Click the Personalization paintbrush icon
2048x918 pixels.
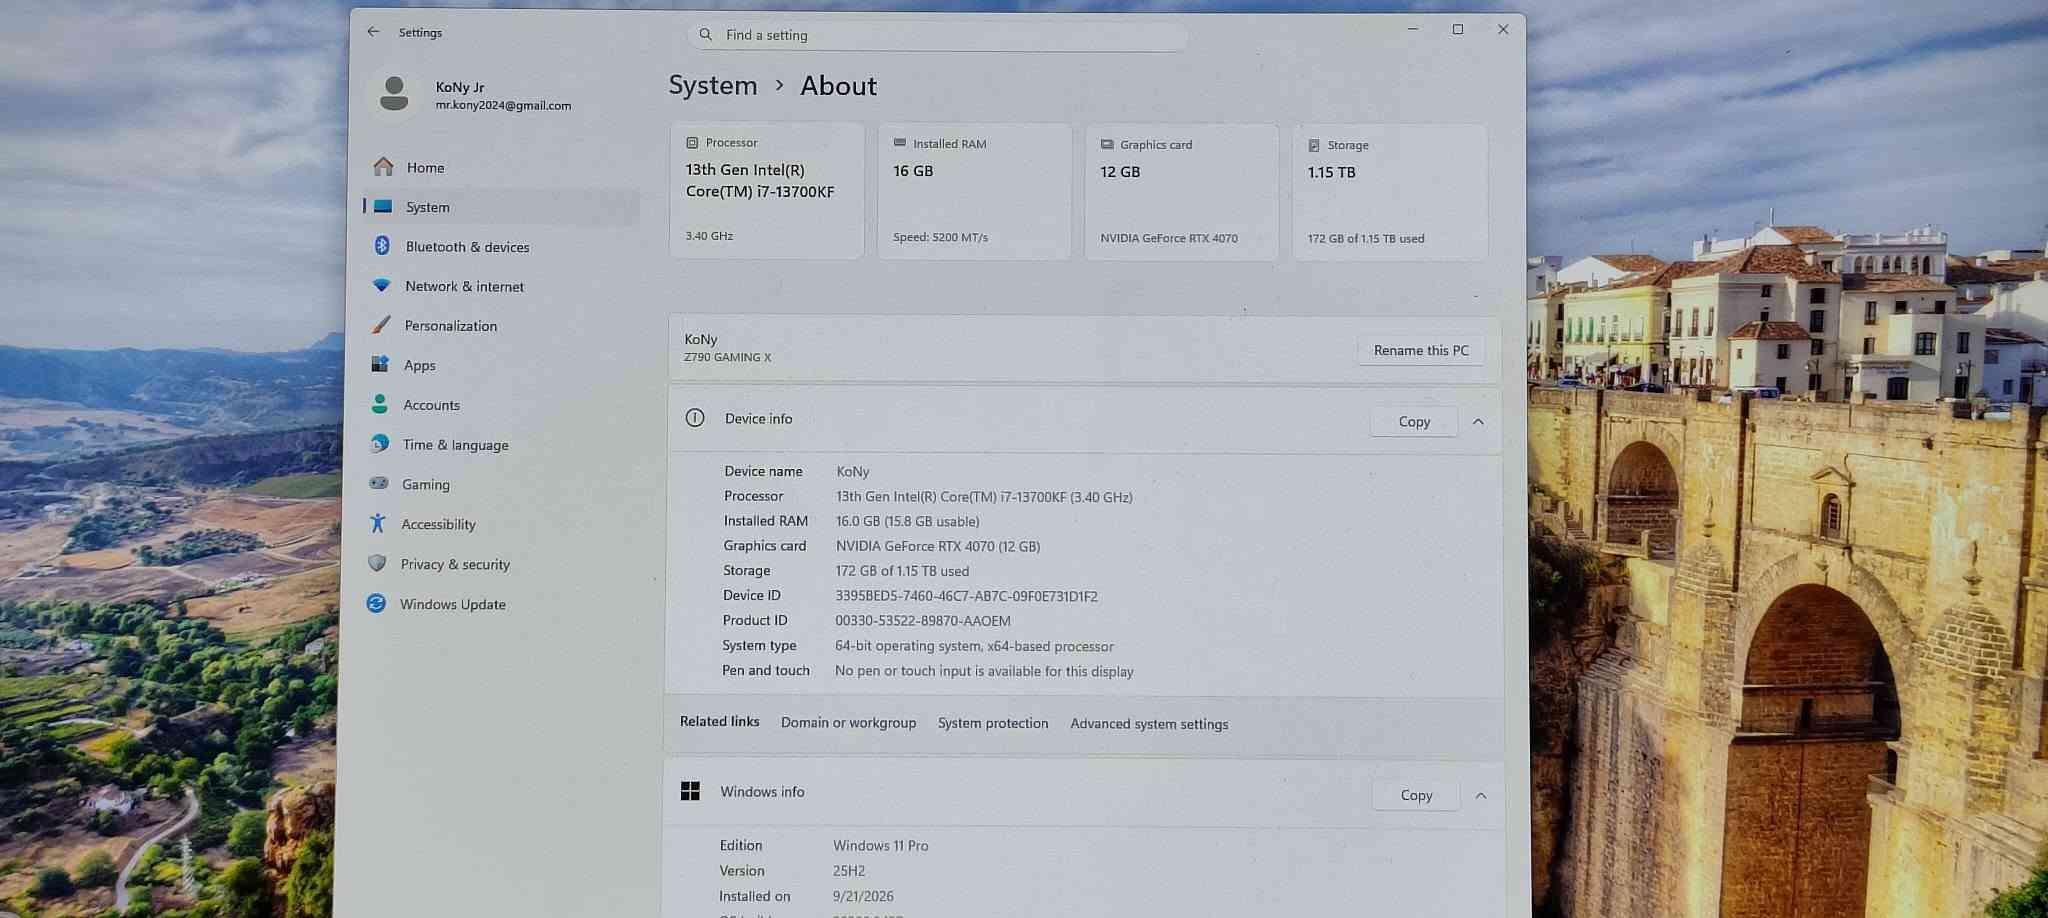(381, 325)
